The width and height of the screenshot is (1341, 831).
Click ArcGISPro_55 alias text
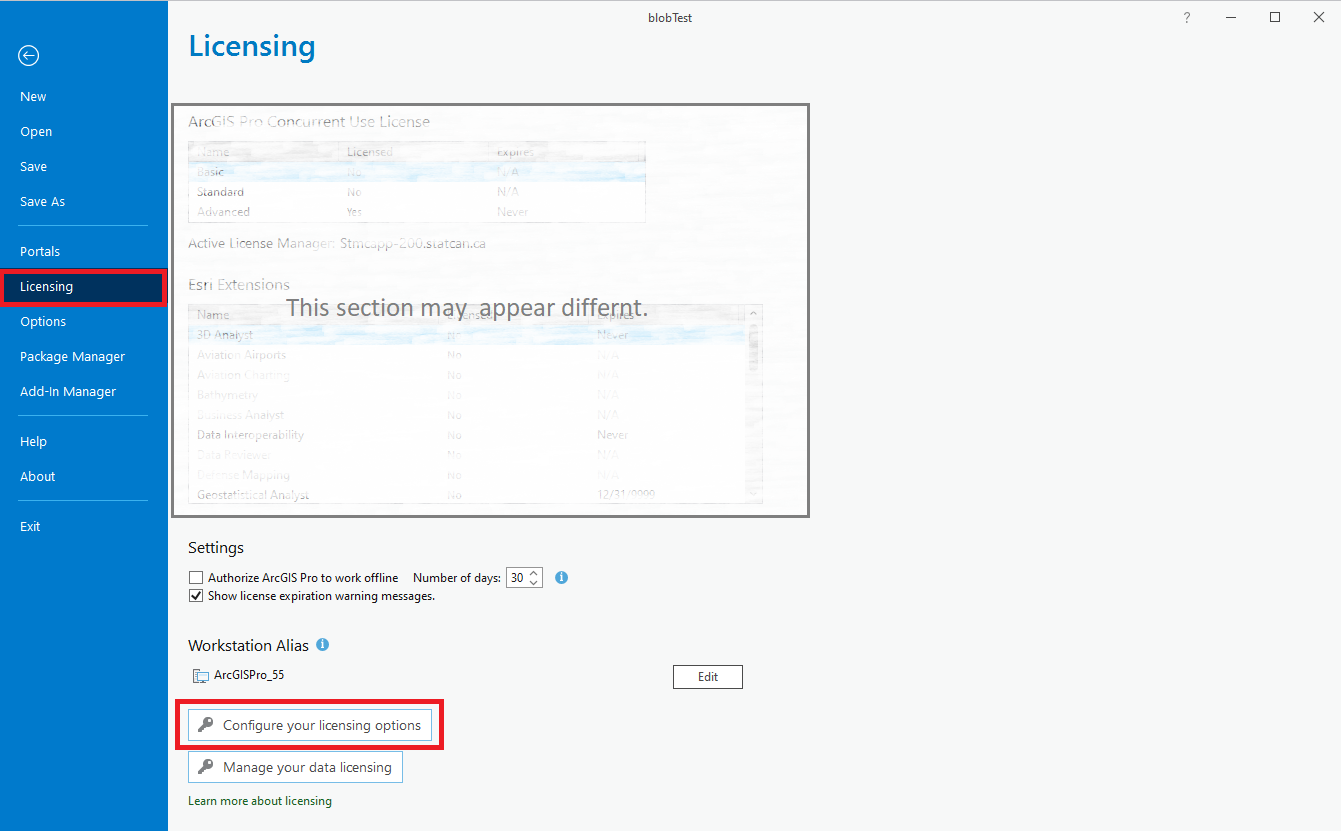tap(249, 675)
